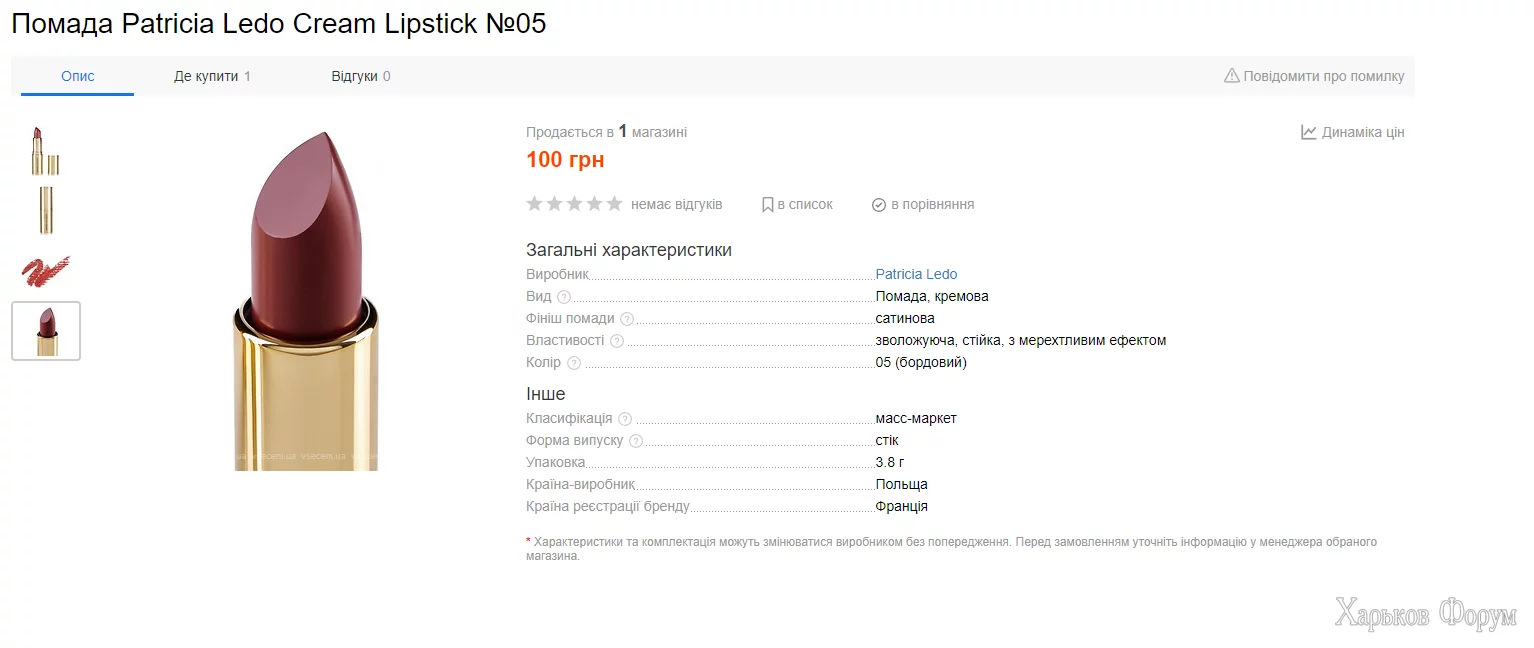Viewport: 1534px width, 648px height.
Task: Open Patricia Ledo manufacturer link
Action: (916, 274)
